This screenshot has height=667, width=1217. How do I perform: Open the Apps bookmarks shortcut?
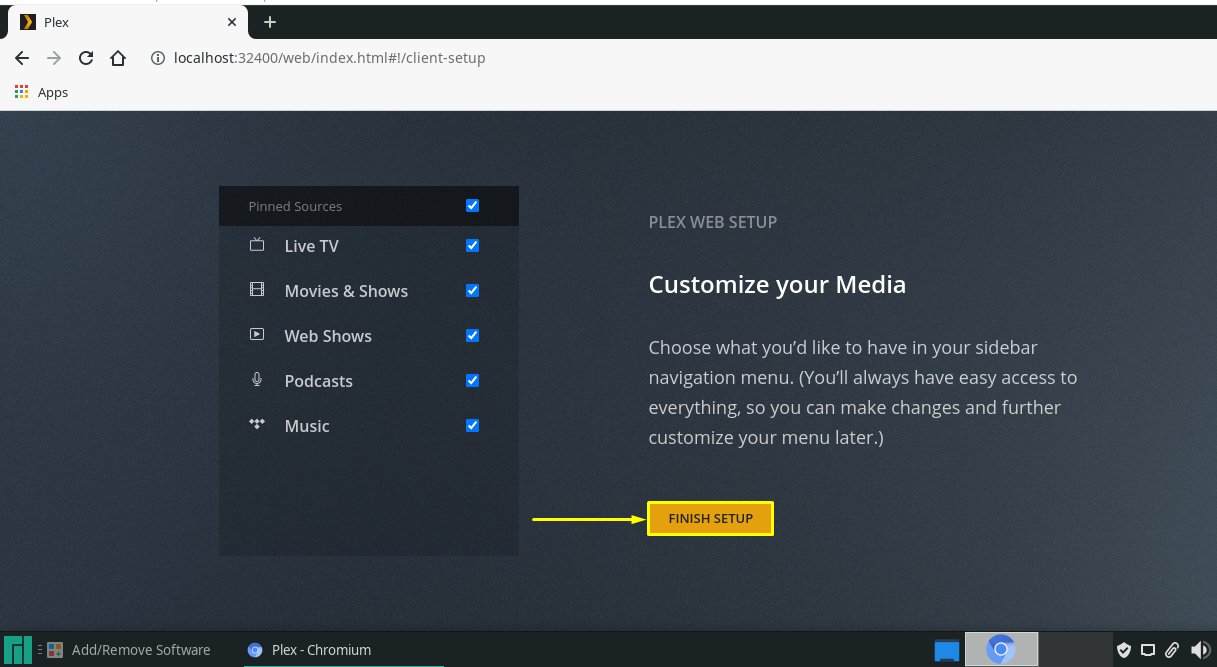coord(41,92)
